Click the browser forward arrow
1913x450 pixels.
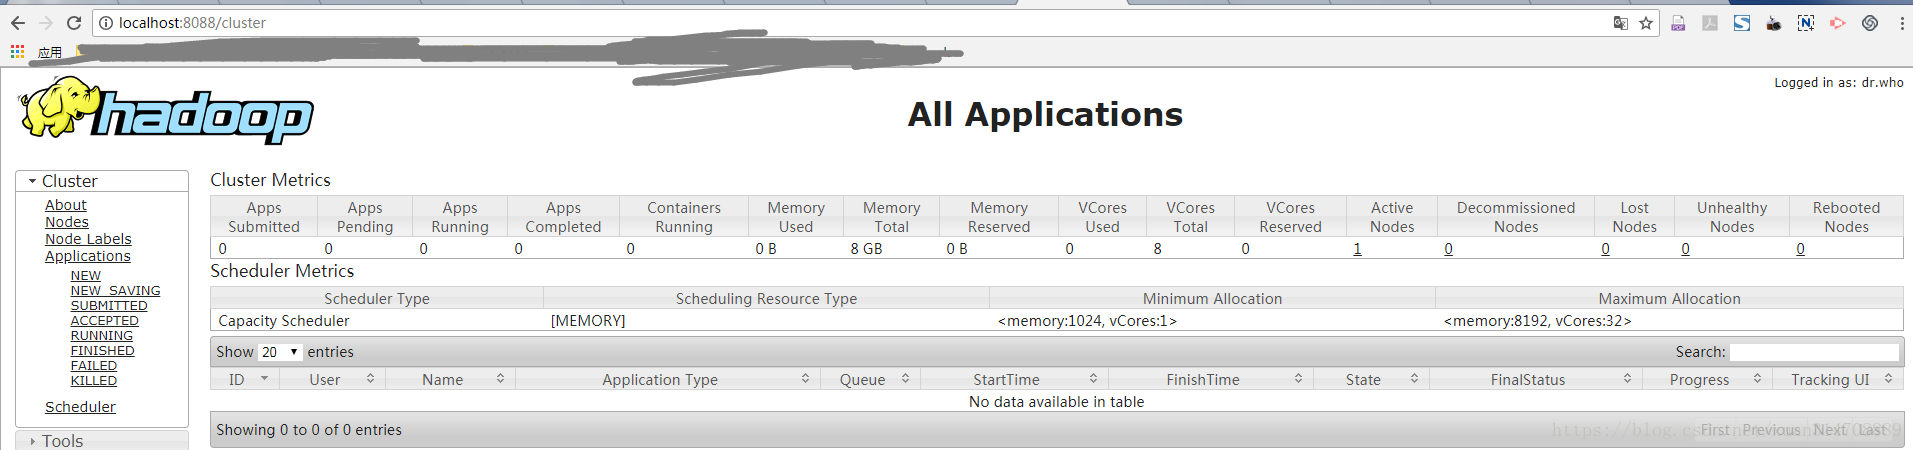pyautogui.click(x=46, y=23)
